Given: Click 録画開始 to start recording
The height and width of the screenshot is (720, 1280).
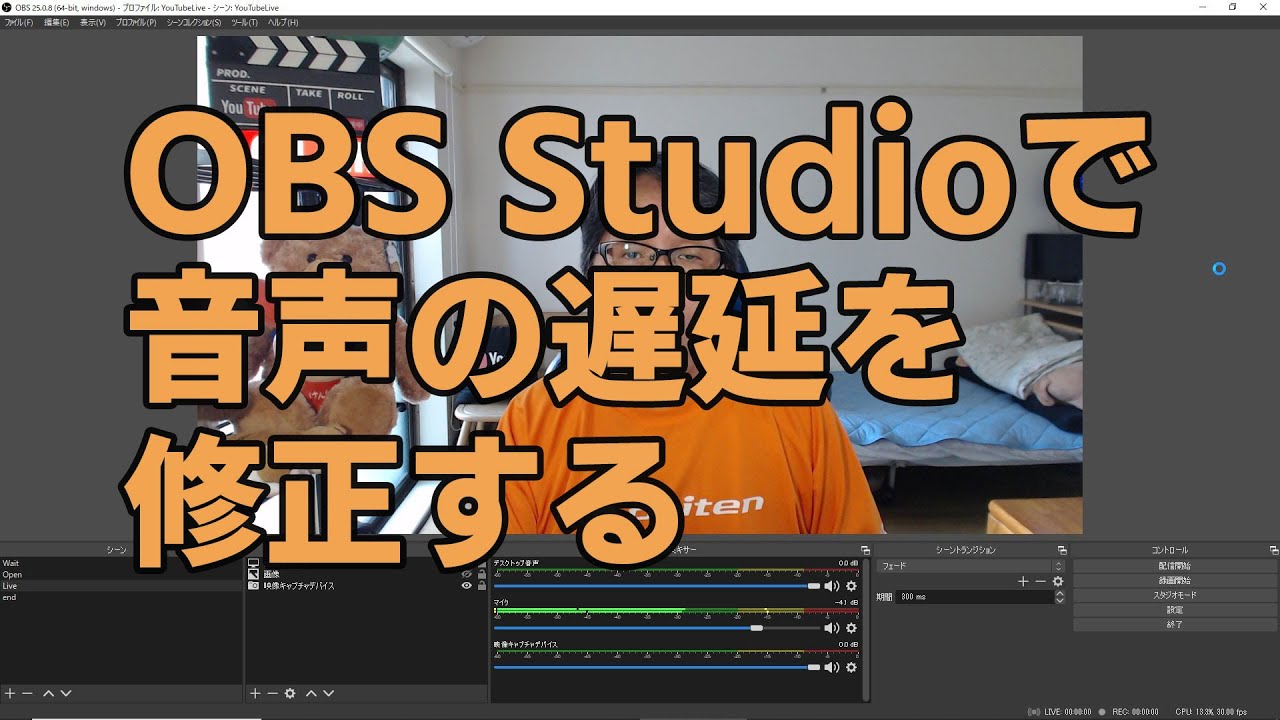Looking at the screenshot, I should 1175,581.
